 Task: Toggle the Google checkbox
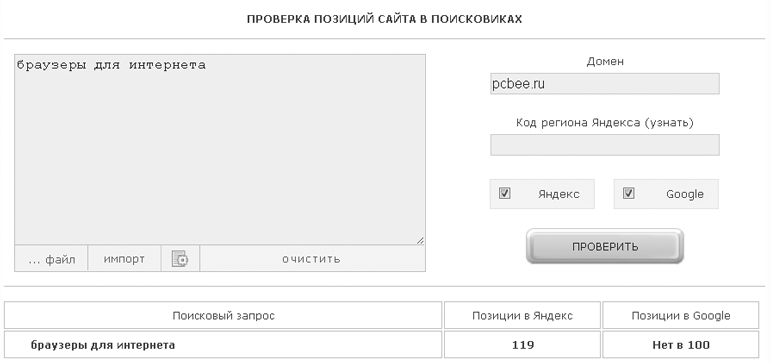629,193
